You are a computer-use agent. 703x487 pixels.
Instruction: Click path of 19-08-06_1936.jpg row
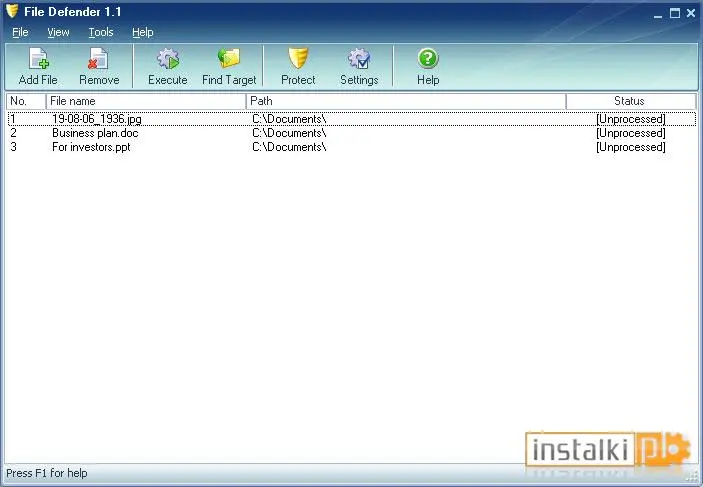(289, 119)
